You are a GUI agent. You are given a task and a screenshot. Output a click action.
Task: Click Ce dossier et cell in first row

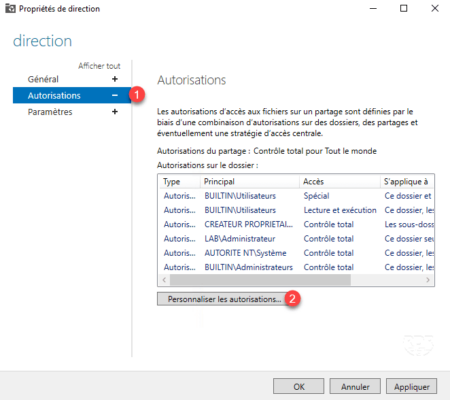(x=408, y=196)
